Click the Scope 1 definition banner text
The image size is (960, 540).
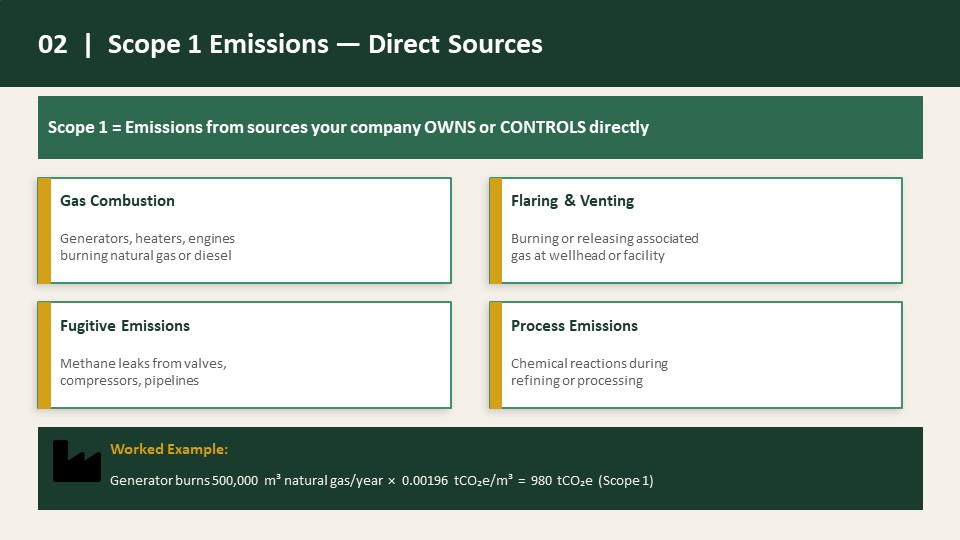[x=348, y=127]
